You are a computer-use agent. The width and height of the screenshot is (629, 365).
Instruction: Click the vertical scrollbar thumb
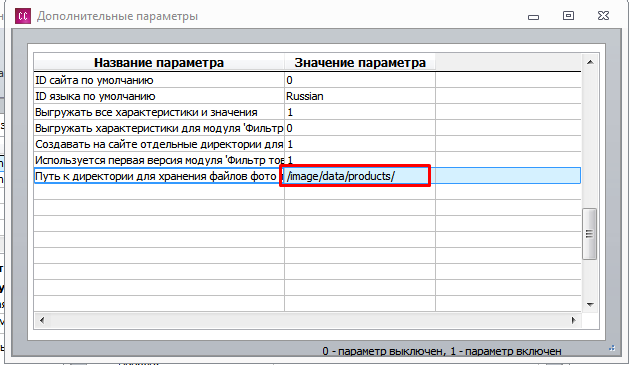589,234
